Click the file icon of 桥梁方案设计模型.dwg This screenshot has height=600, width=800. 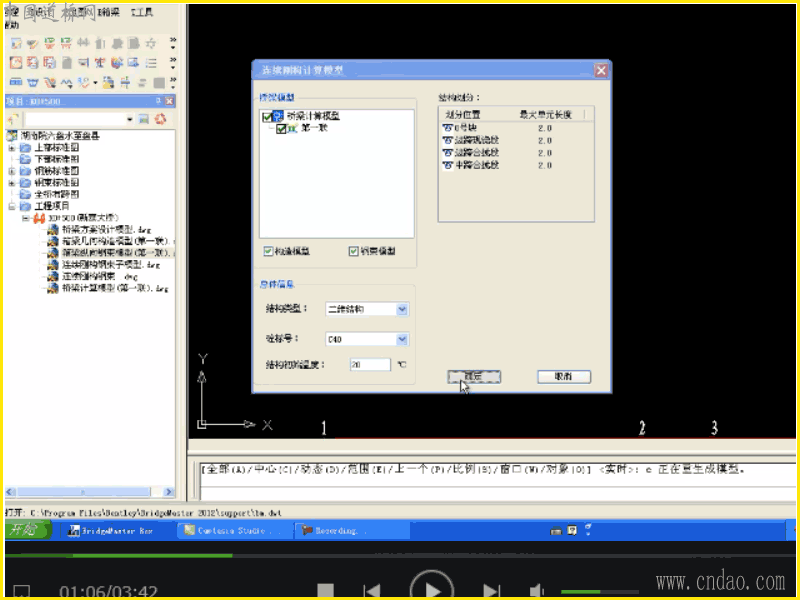pyautogui.click(x=53, y=230)
